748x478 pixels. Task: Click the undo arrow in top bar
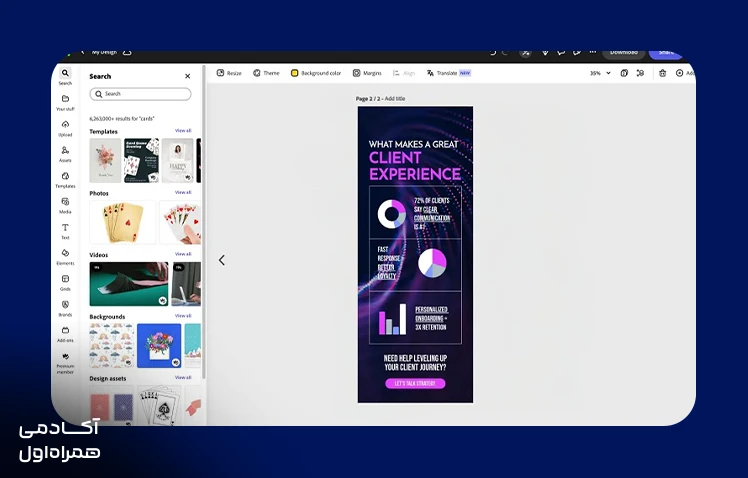[493, 52]
